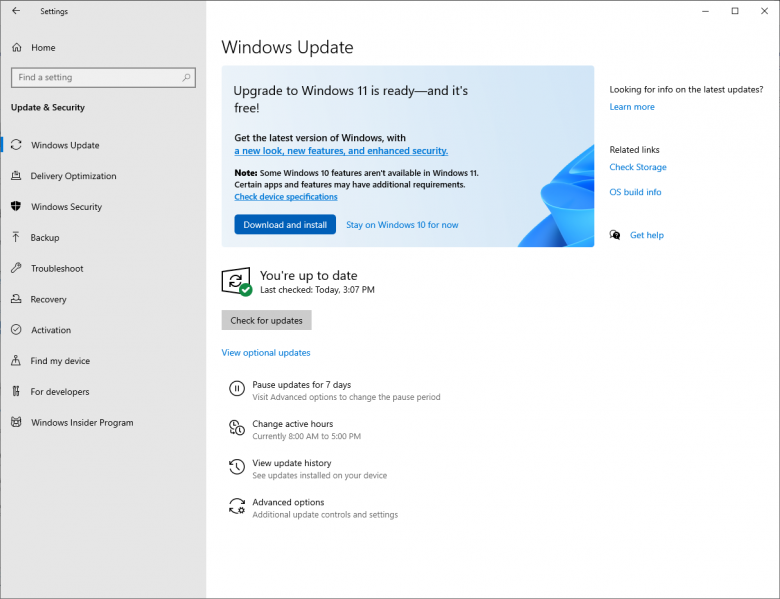
Task: Click the Pause updates icon
Action: tap(237, 390)
